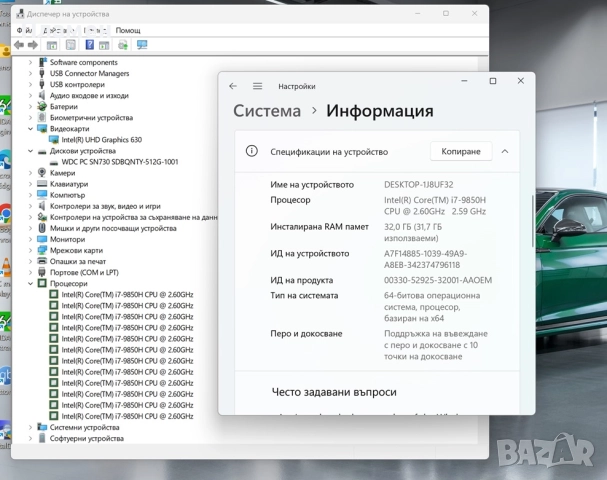The height and width of the screenshot is (480, 607).
Task: Click the scan for hardware changes monitor icon
Action: (x=142, y=45)
